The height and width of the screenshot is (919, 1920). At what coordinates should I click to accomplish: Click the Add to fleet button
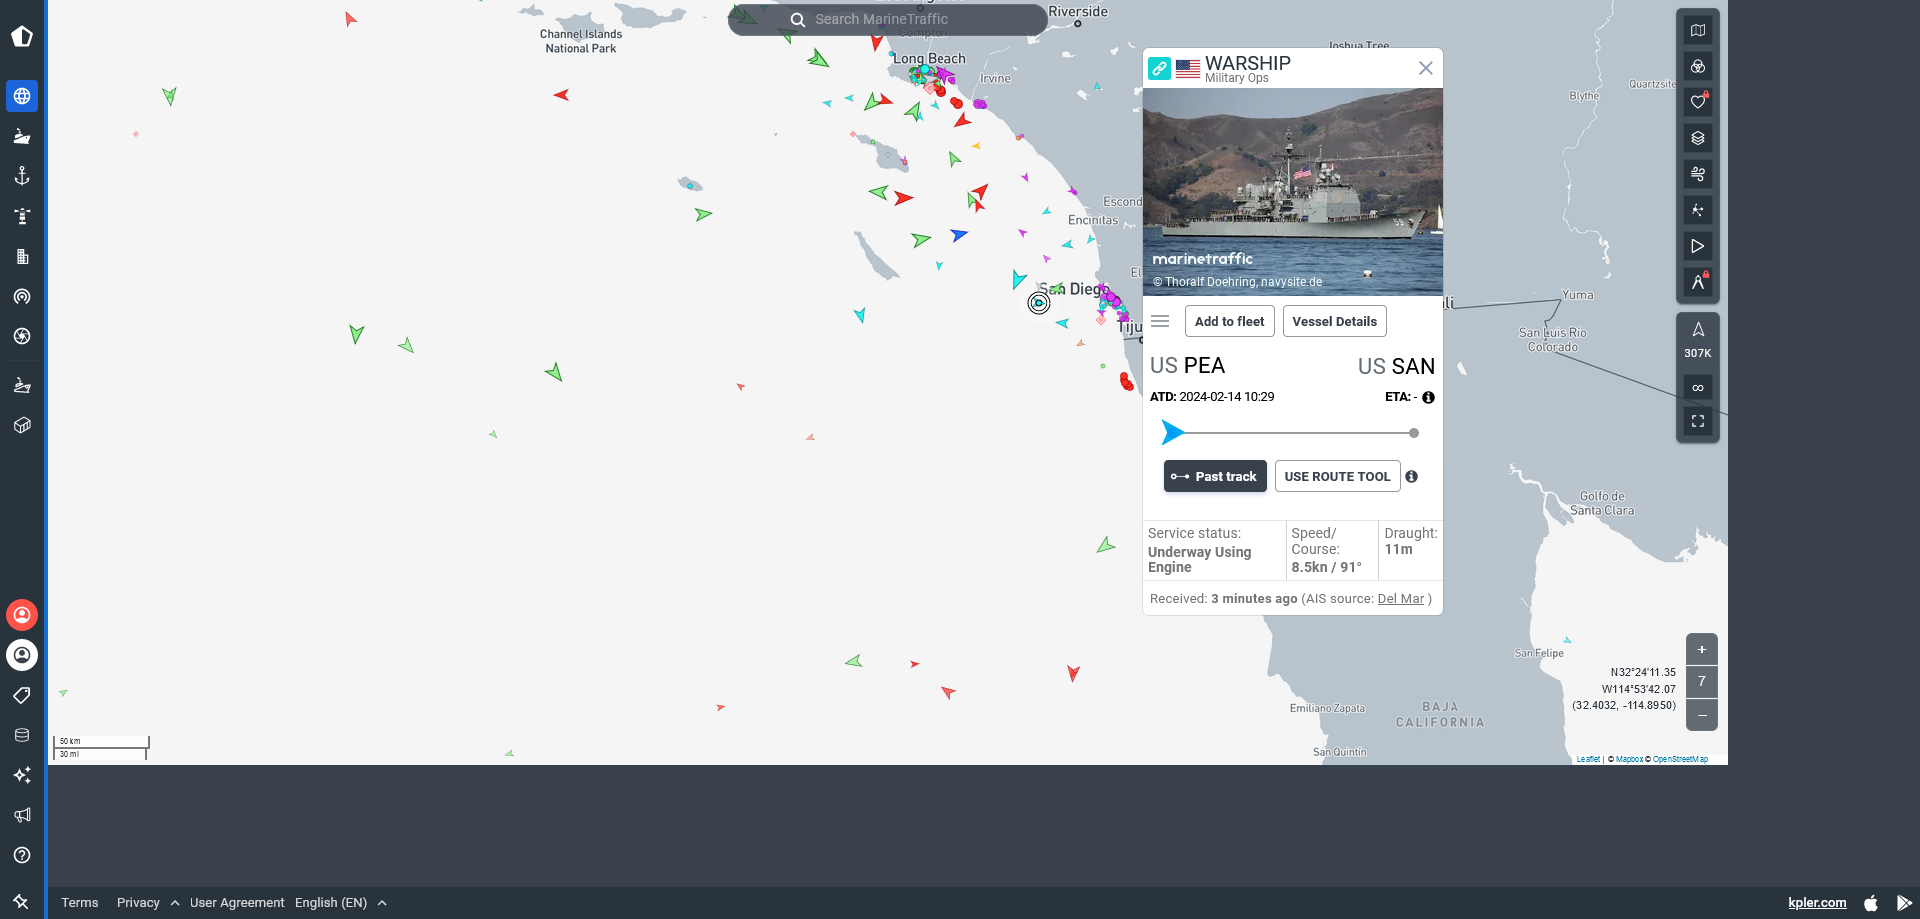pos(1230,321)
